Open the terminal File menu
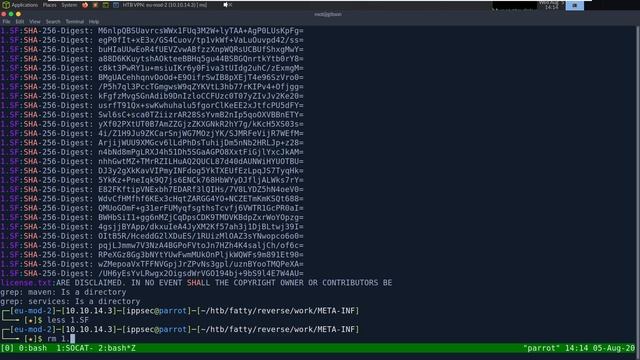This screenshot has height=360, width=640. pos(7,22)
